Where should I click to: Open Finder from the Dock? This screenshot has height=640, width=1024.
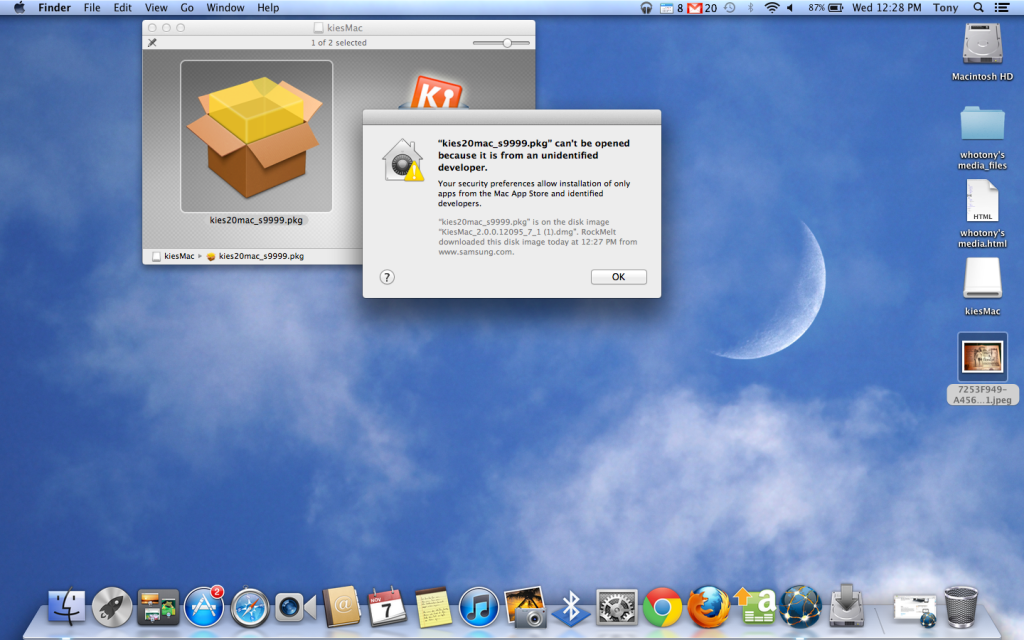(67, 607)
